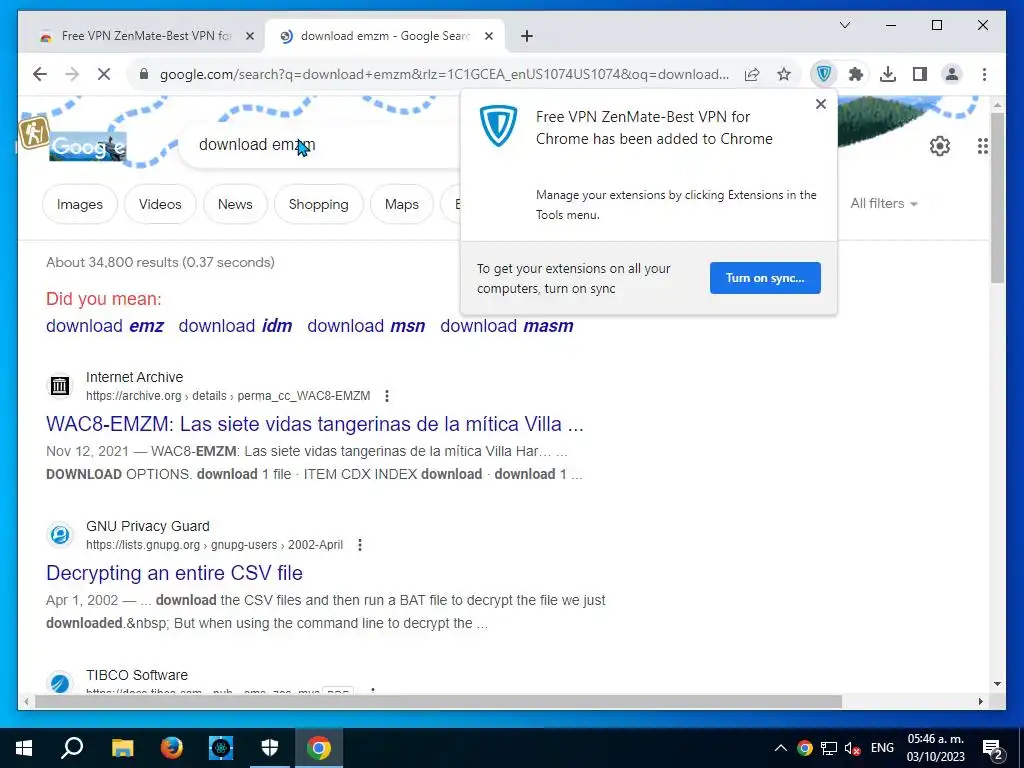Open the tab search chevron

click(x=844, y=25)
